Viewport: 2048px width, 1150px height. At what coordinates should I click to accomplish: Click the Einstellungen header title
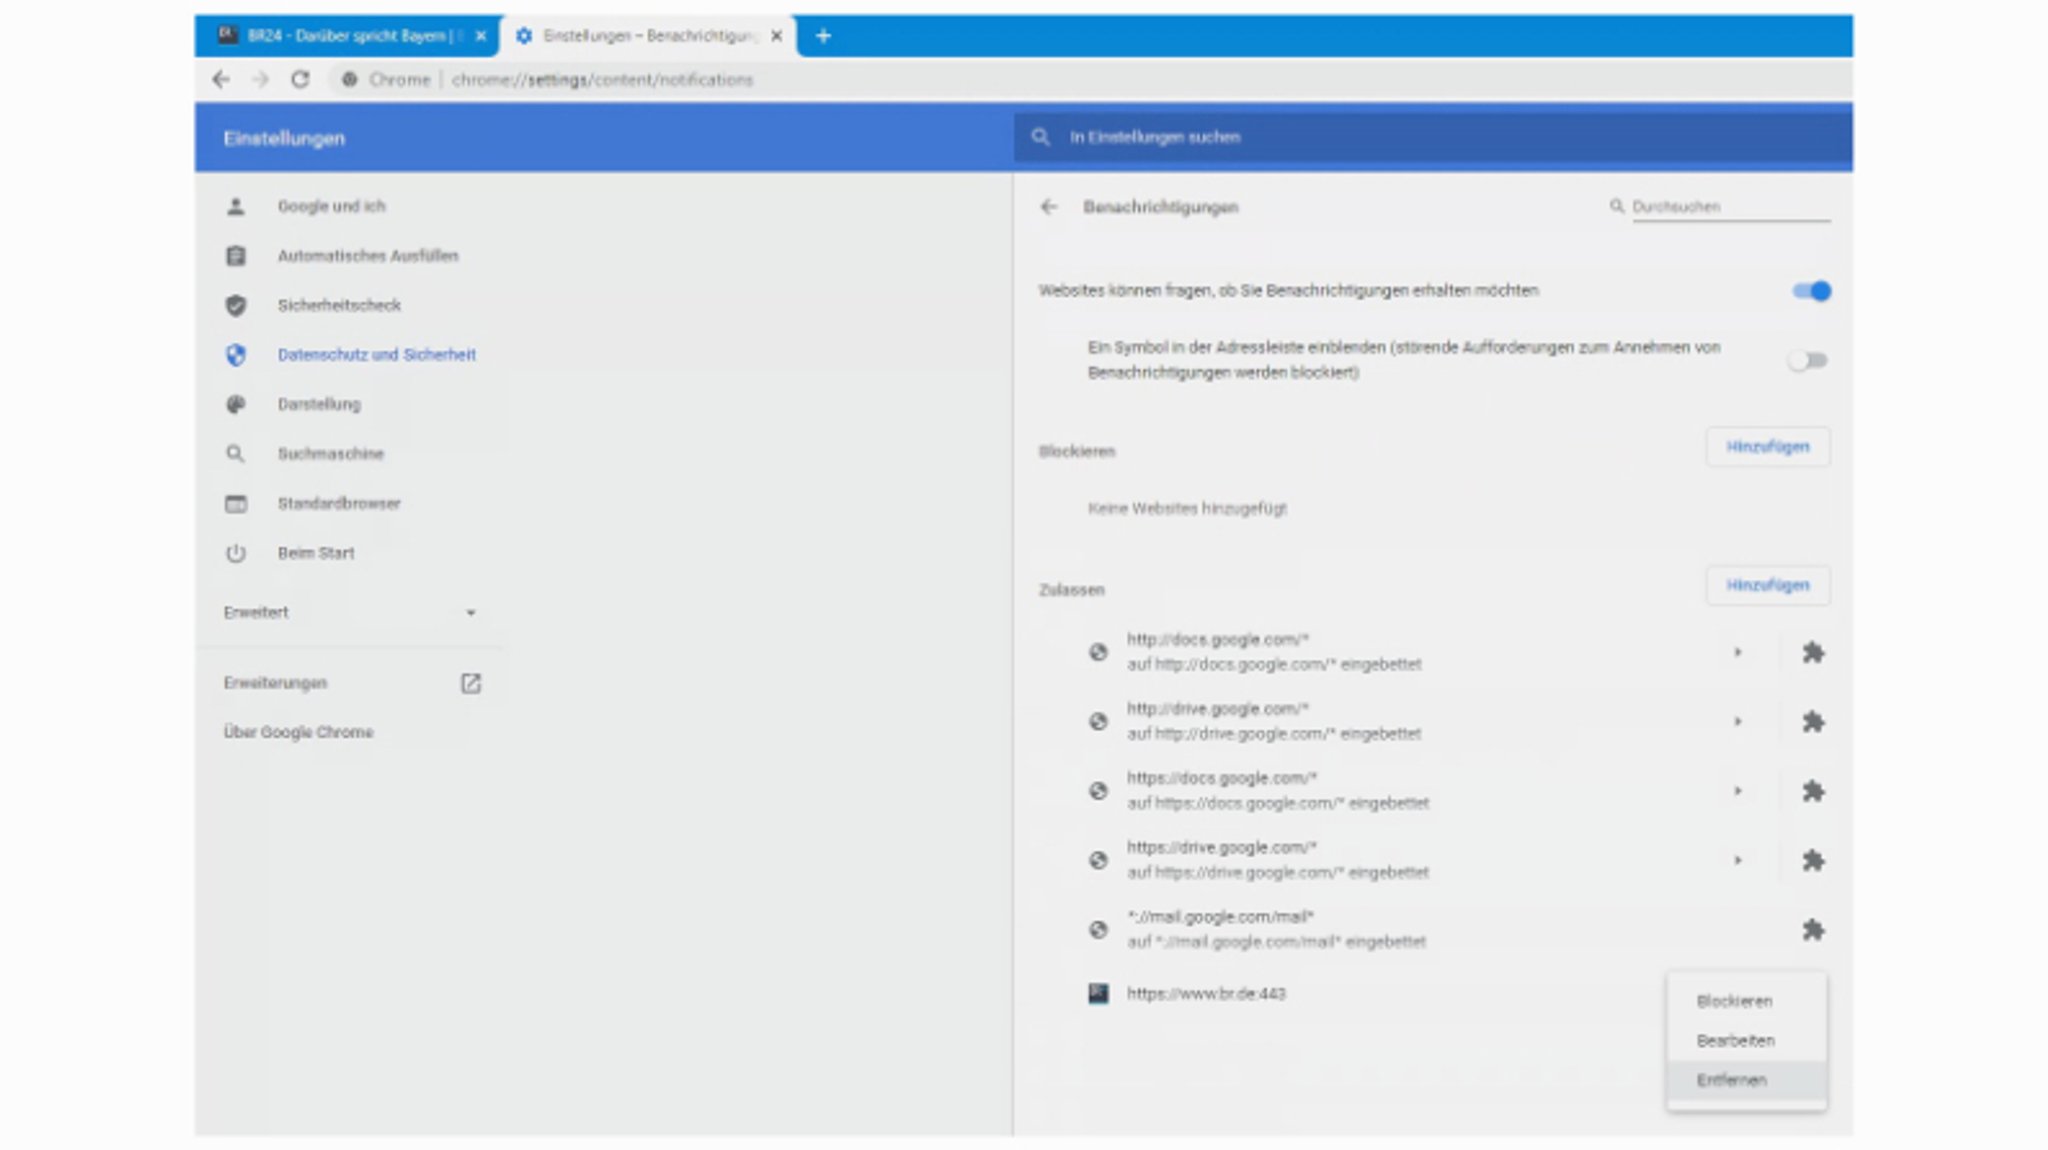pyautogui.click(x=284, y=138)
